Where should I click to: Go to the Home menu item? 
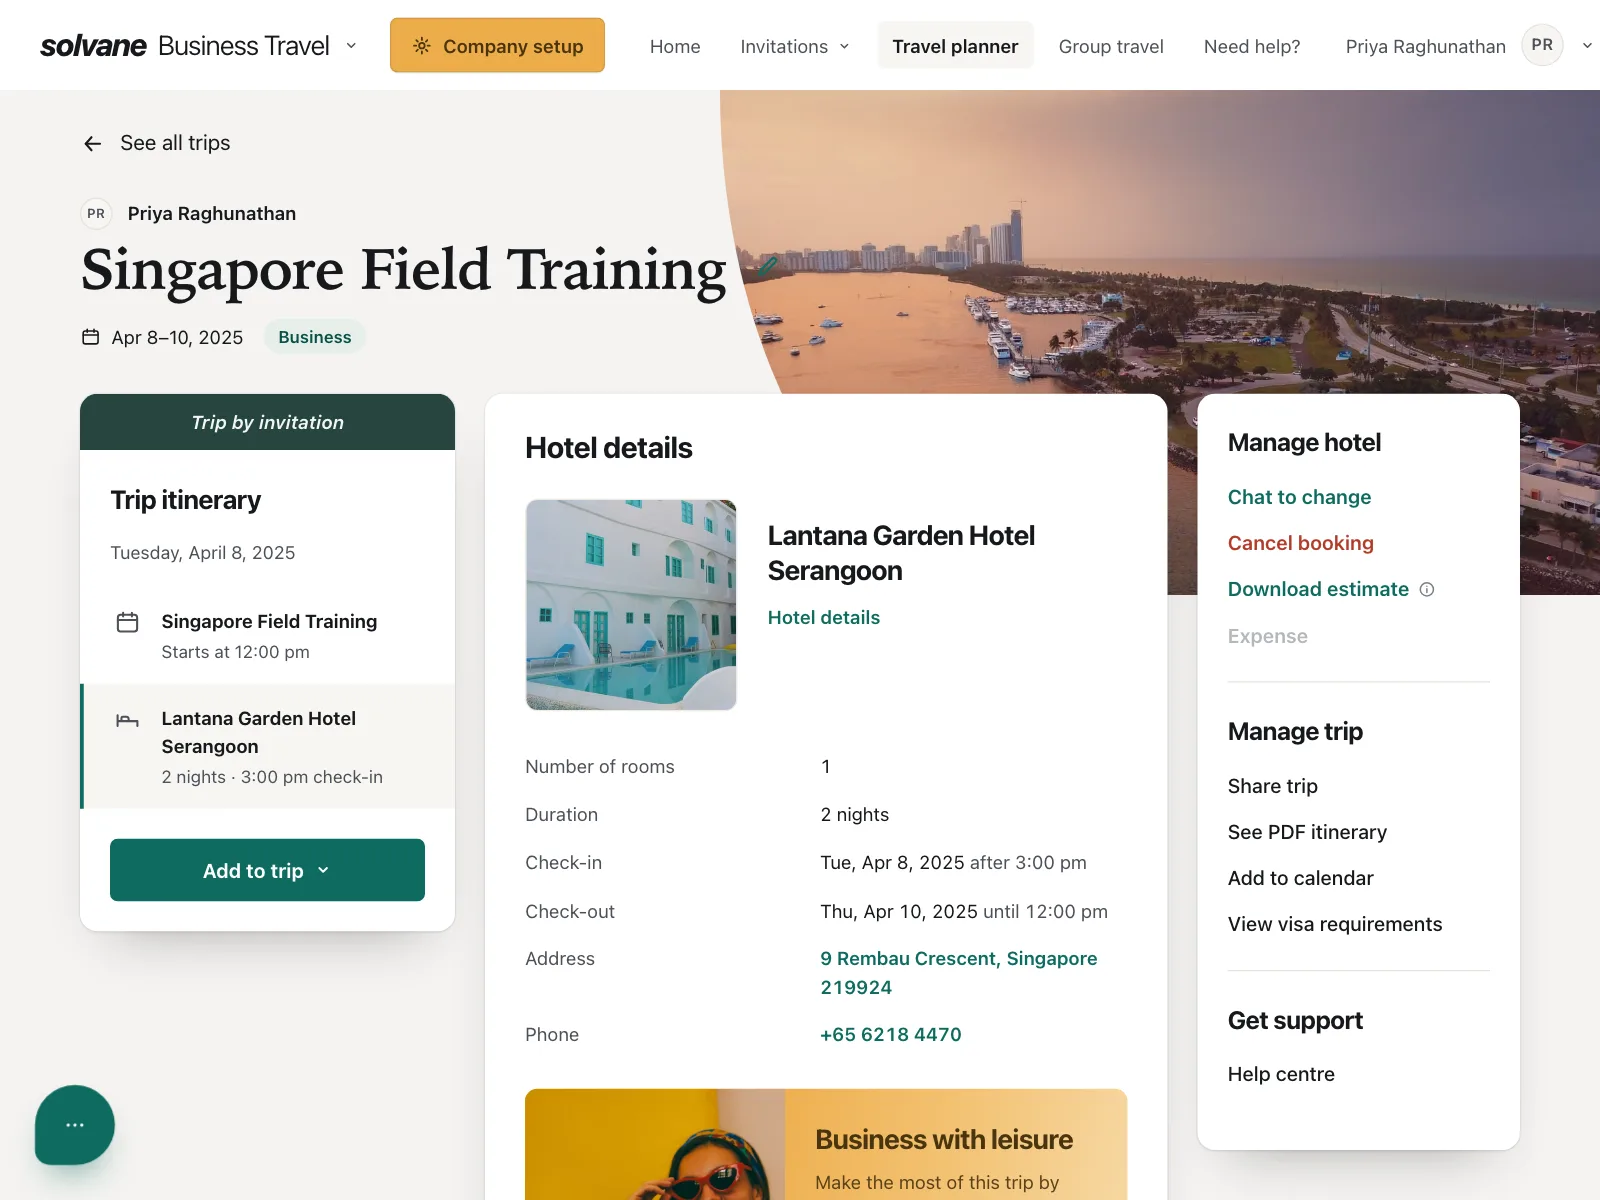(x=675, y=47)
